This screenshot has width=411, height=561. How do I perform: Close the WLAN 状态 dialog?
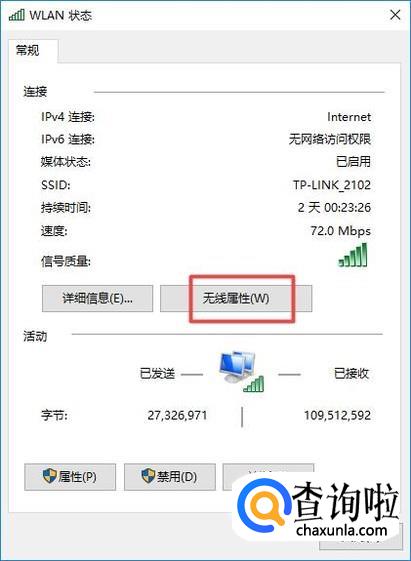pos(395,15)
